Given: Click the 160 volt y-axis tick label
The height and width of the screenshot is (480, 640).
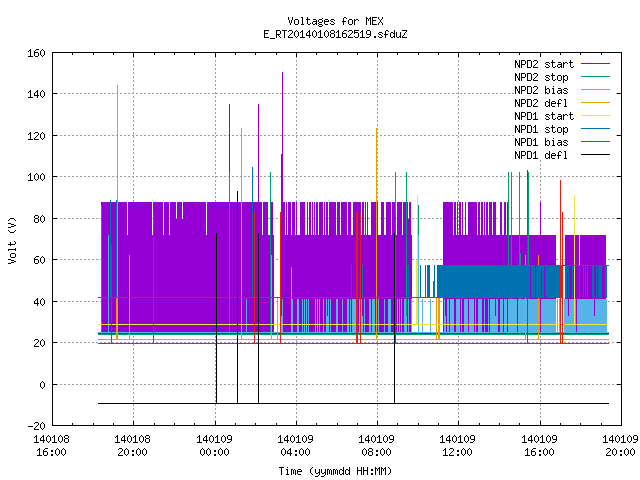Looking at the screenshot, I should coord(36,53).
